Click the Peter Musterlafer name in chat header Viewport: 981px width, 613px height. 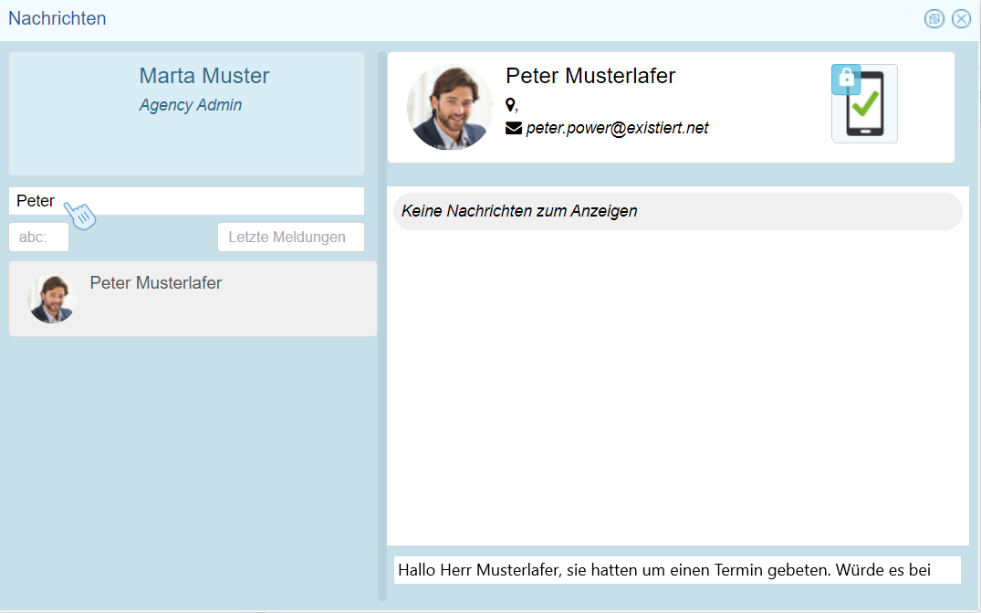point(590,76)
